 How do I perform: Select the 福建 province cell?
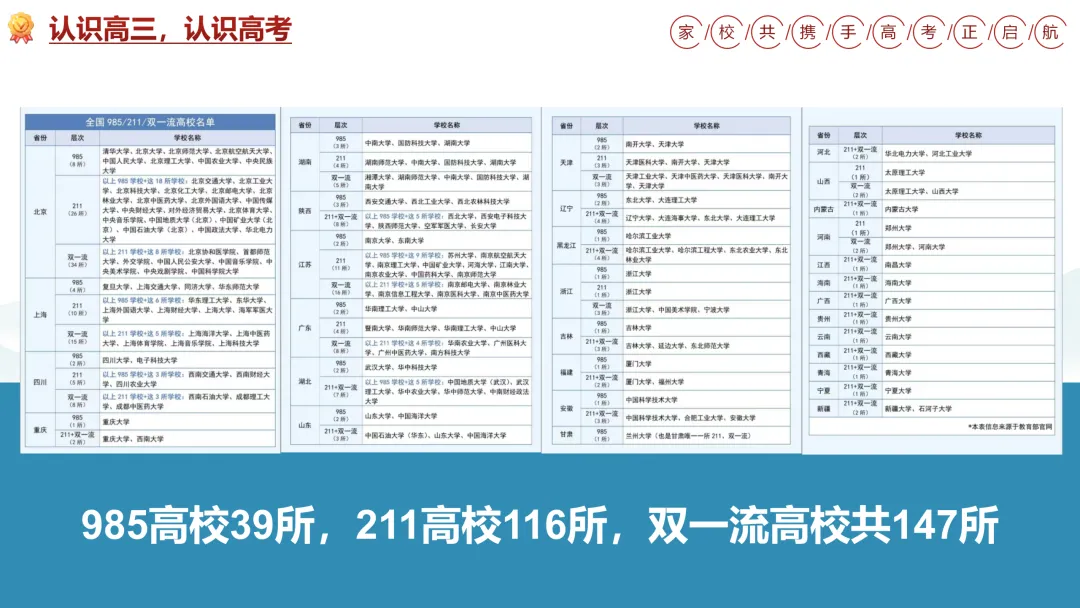coord(566,373)
